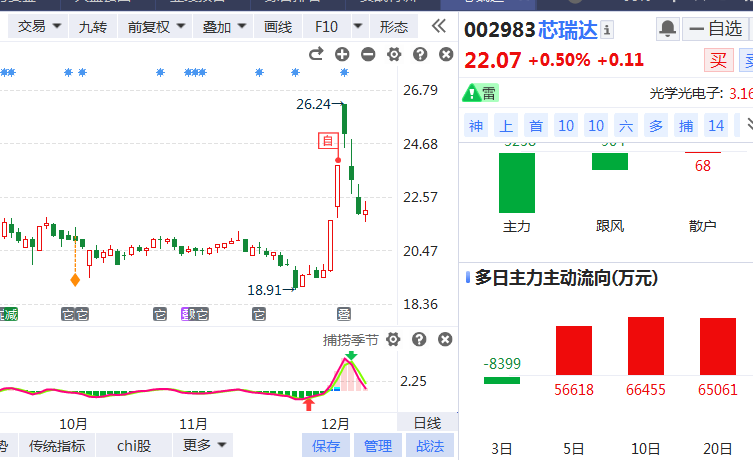Click the 减 event marker below chart
Image resolution: width=753 pixels, height=460 pixels.
(9, 315)
